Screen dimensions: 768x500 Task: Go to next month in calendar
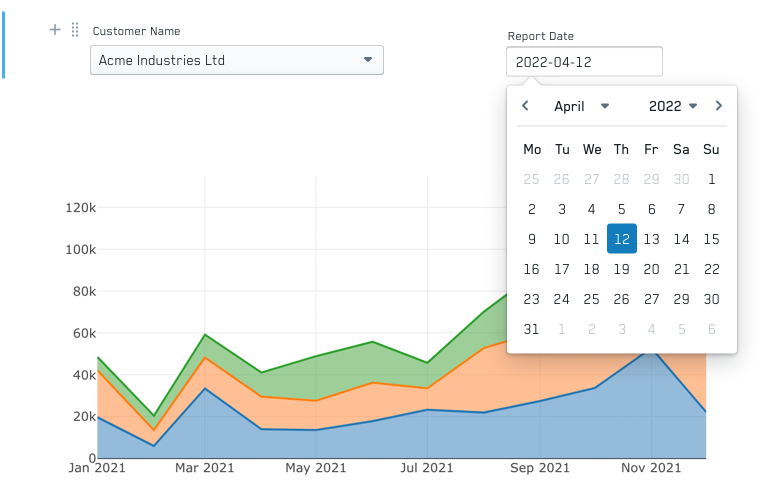click(x=718, y=106)
